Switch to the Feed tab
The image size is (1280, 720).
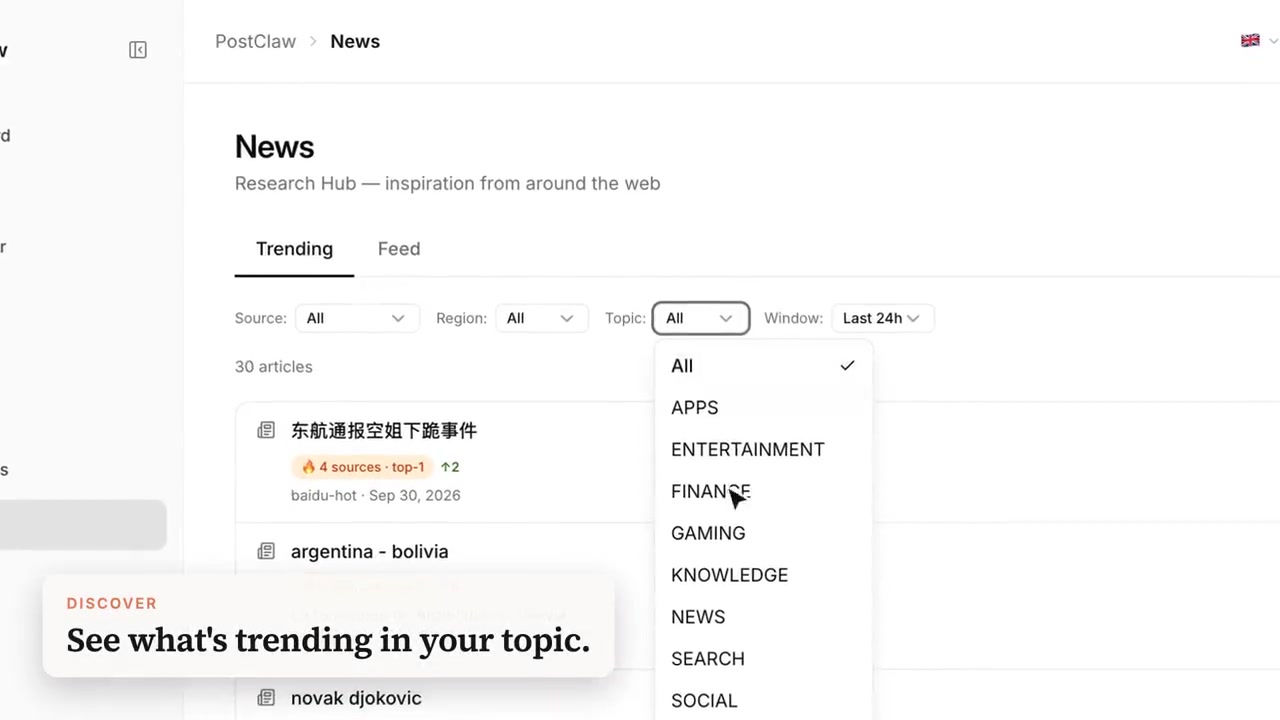[x=399, y=249]
